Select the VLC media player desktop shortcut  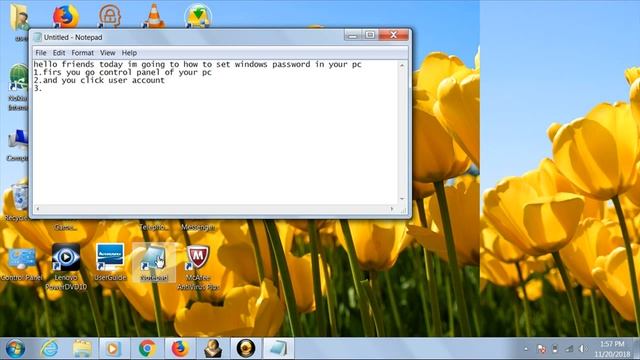click(x=154, y=16)
